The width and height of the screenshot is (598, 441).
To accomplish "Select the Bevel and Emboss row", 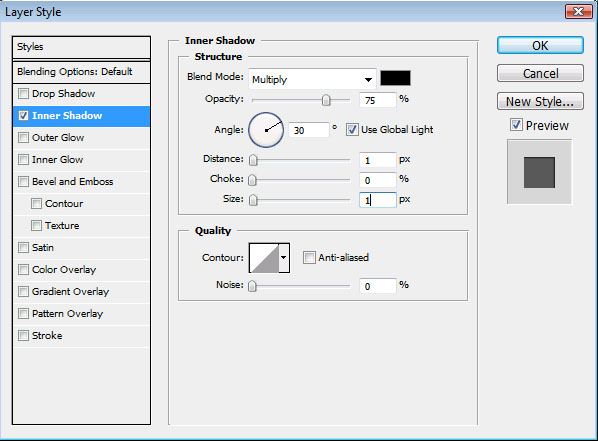I will [x=81, y=182].
